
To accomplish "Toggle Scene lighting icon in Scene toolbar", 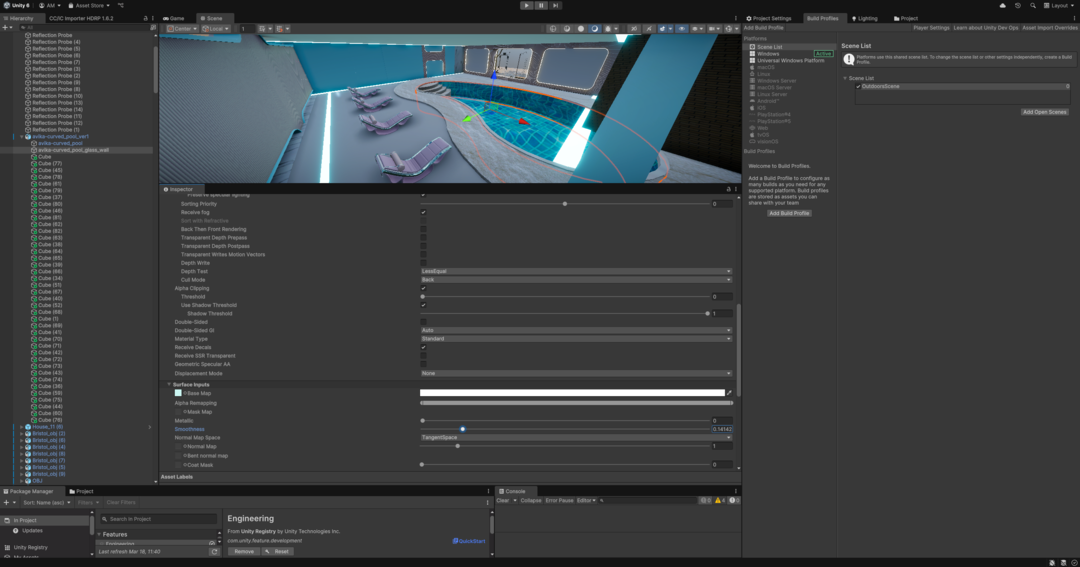I will (648, 29).
